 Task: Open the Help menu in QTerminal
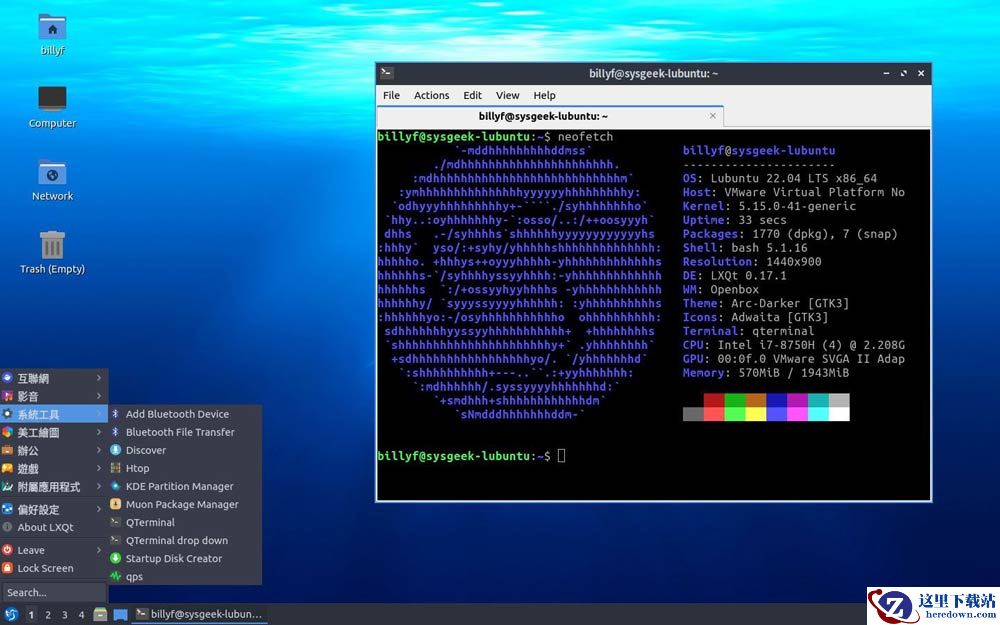(544, 95)
